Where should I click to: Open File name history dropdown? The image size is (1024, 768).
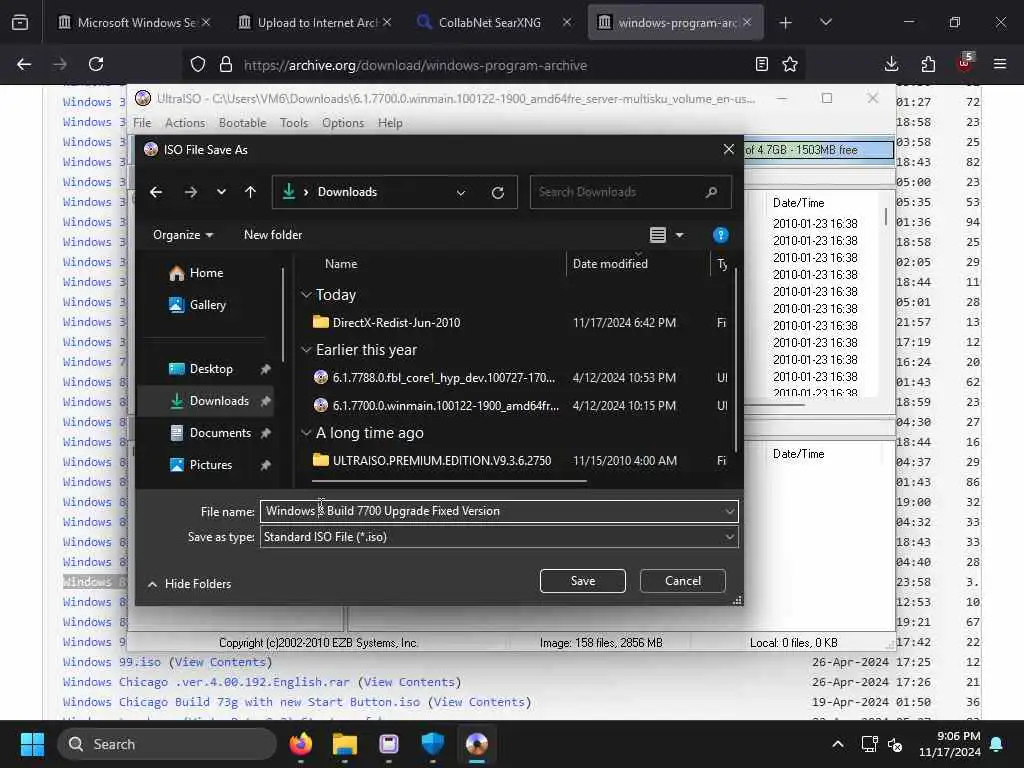(x=729, y=511)
